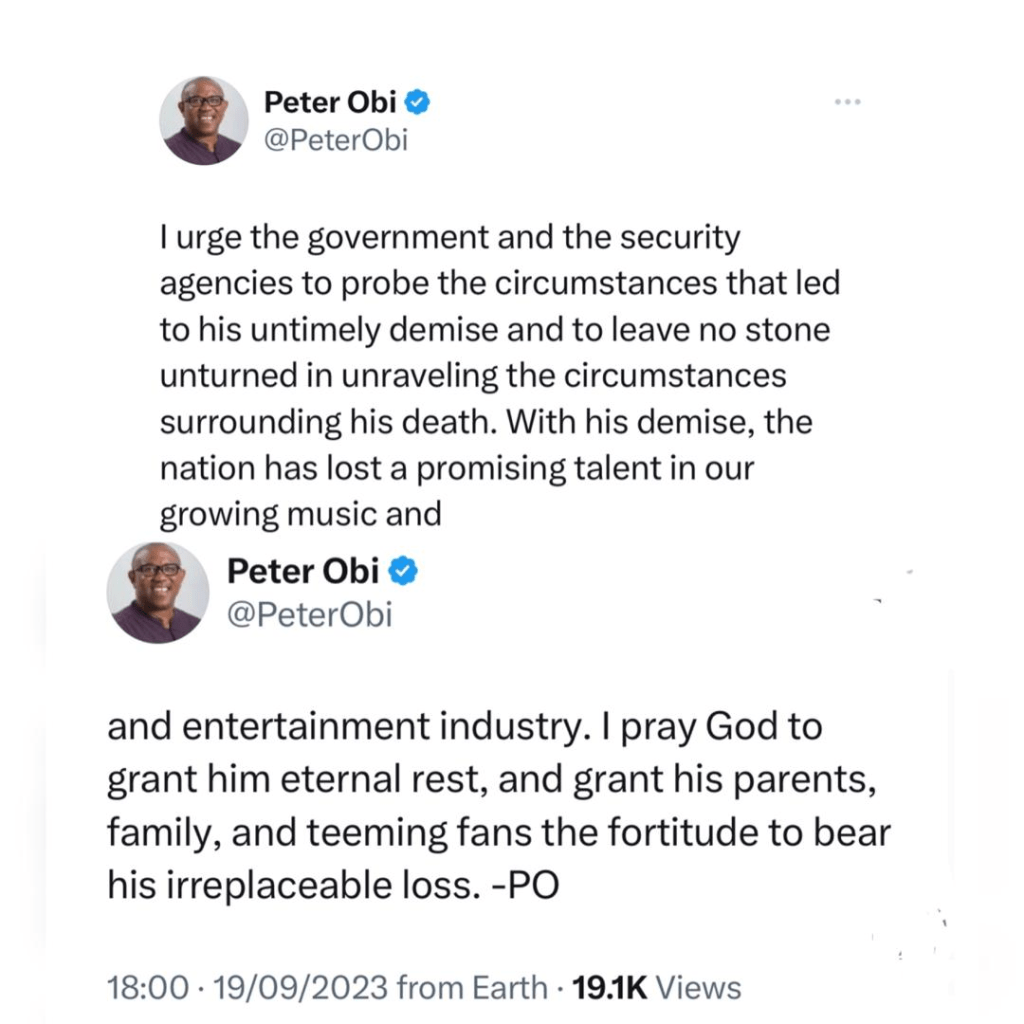Click the @PeterObi handle in the upper tweet
This screenshot has height=1024, width=1024.
pyautogui.click(x=336, y=141)
